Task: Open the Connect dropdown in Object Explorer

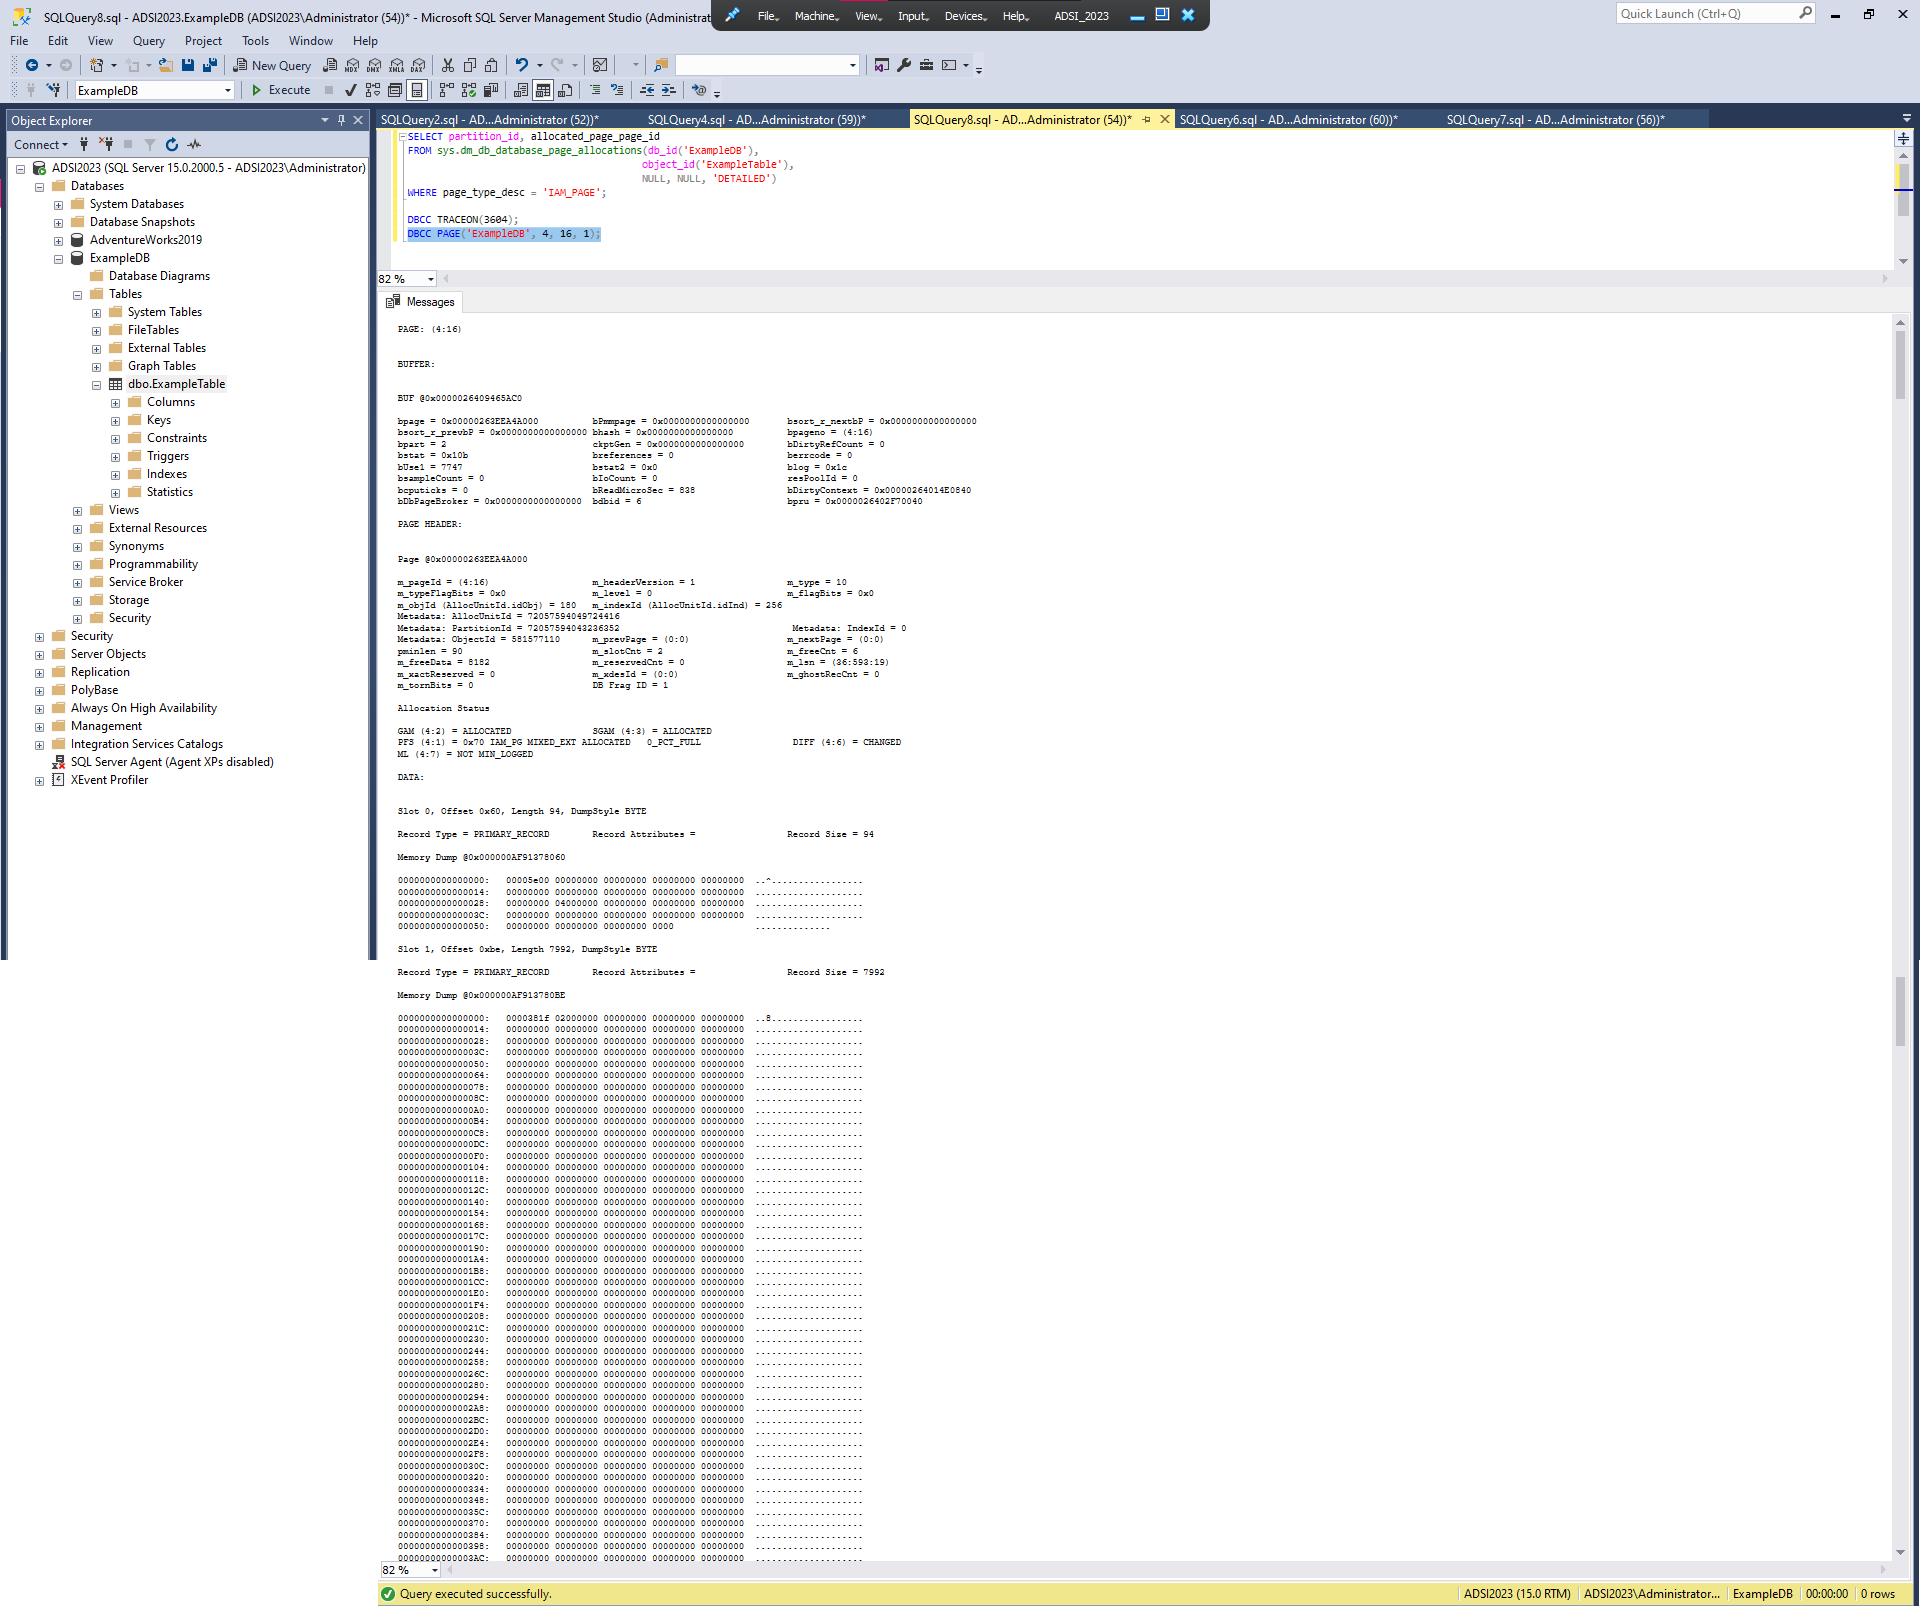Action: [x=40, y=144]
